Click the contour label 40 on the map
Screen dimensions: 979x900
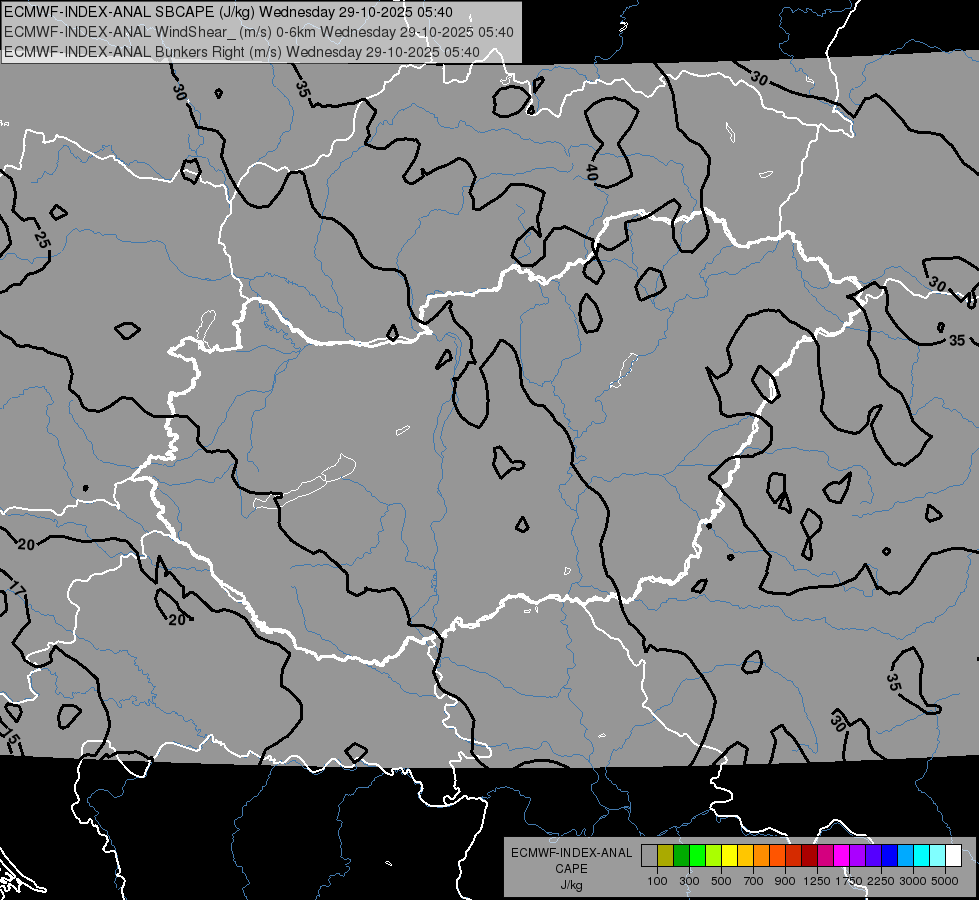[x=591, y=172]
